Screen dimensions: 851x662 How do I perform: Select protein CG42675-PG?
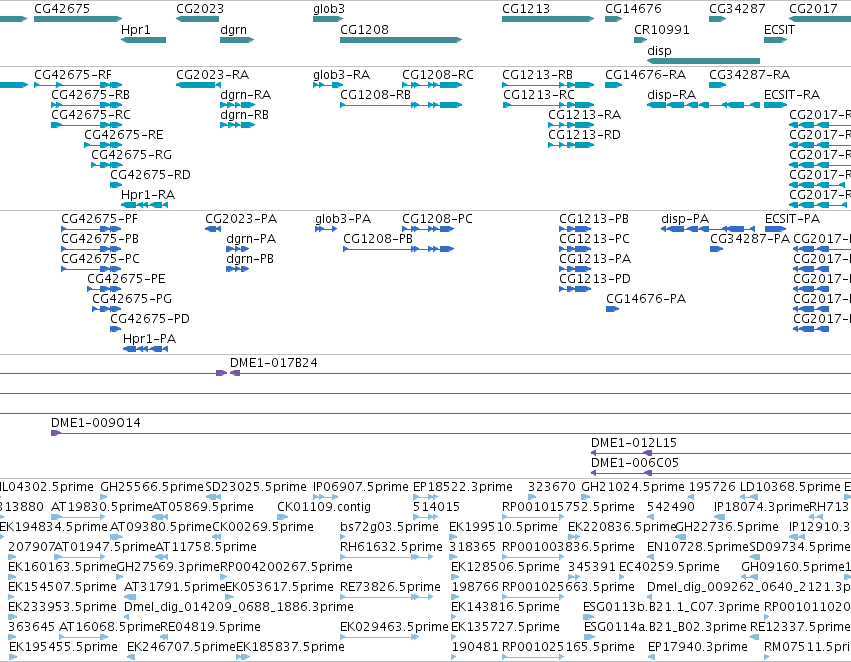106,309
